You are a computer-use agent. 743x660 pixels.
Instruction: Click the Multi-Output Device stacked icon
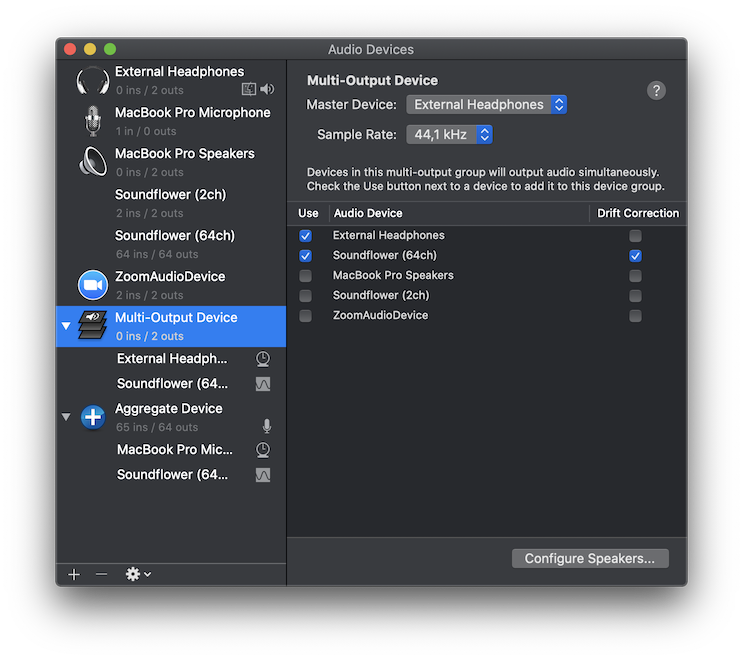[x=92, y=325]
